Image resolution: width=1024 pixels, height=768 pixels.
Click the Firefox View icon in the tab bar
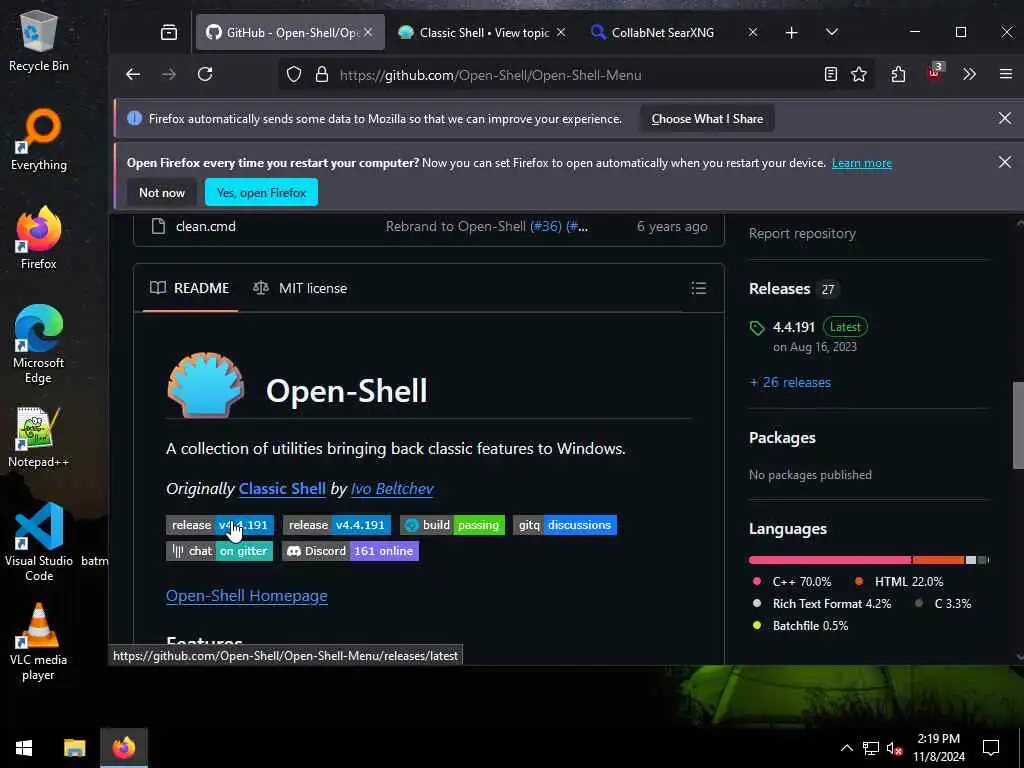168,32
